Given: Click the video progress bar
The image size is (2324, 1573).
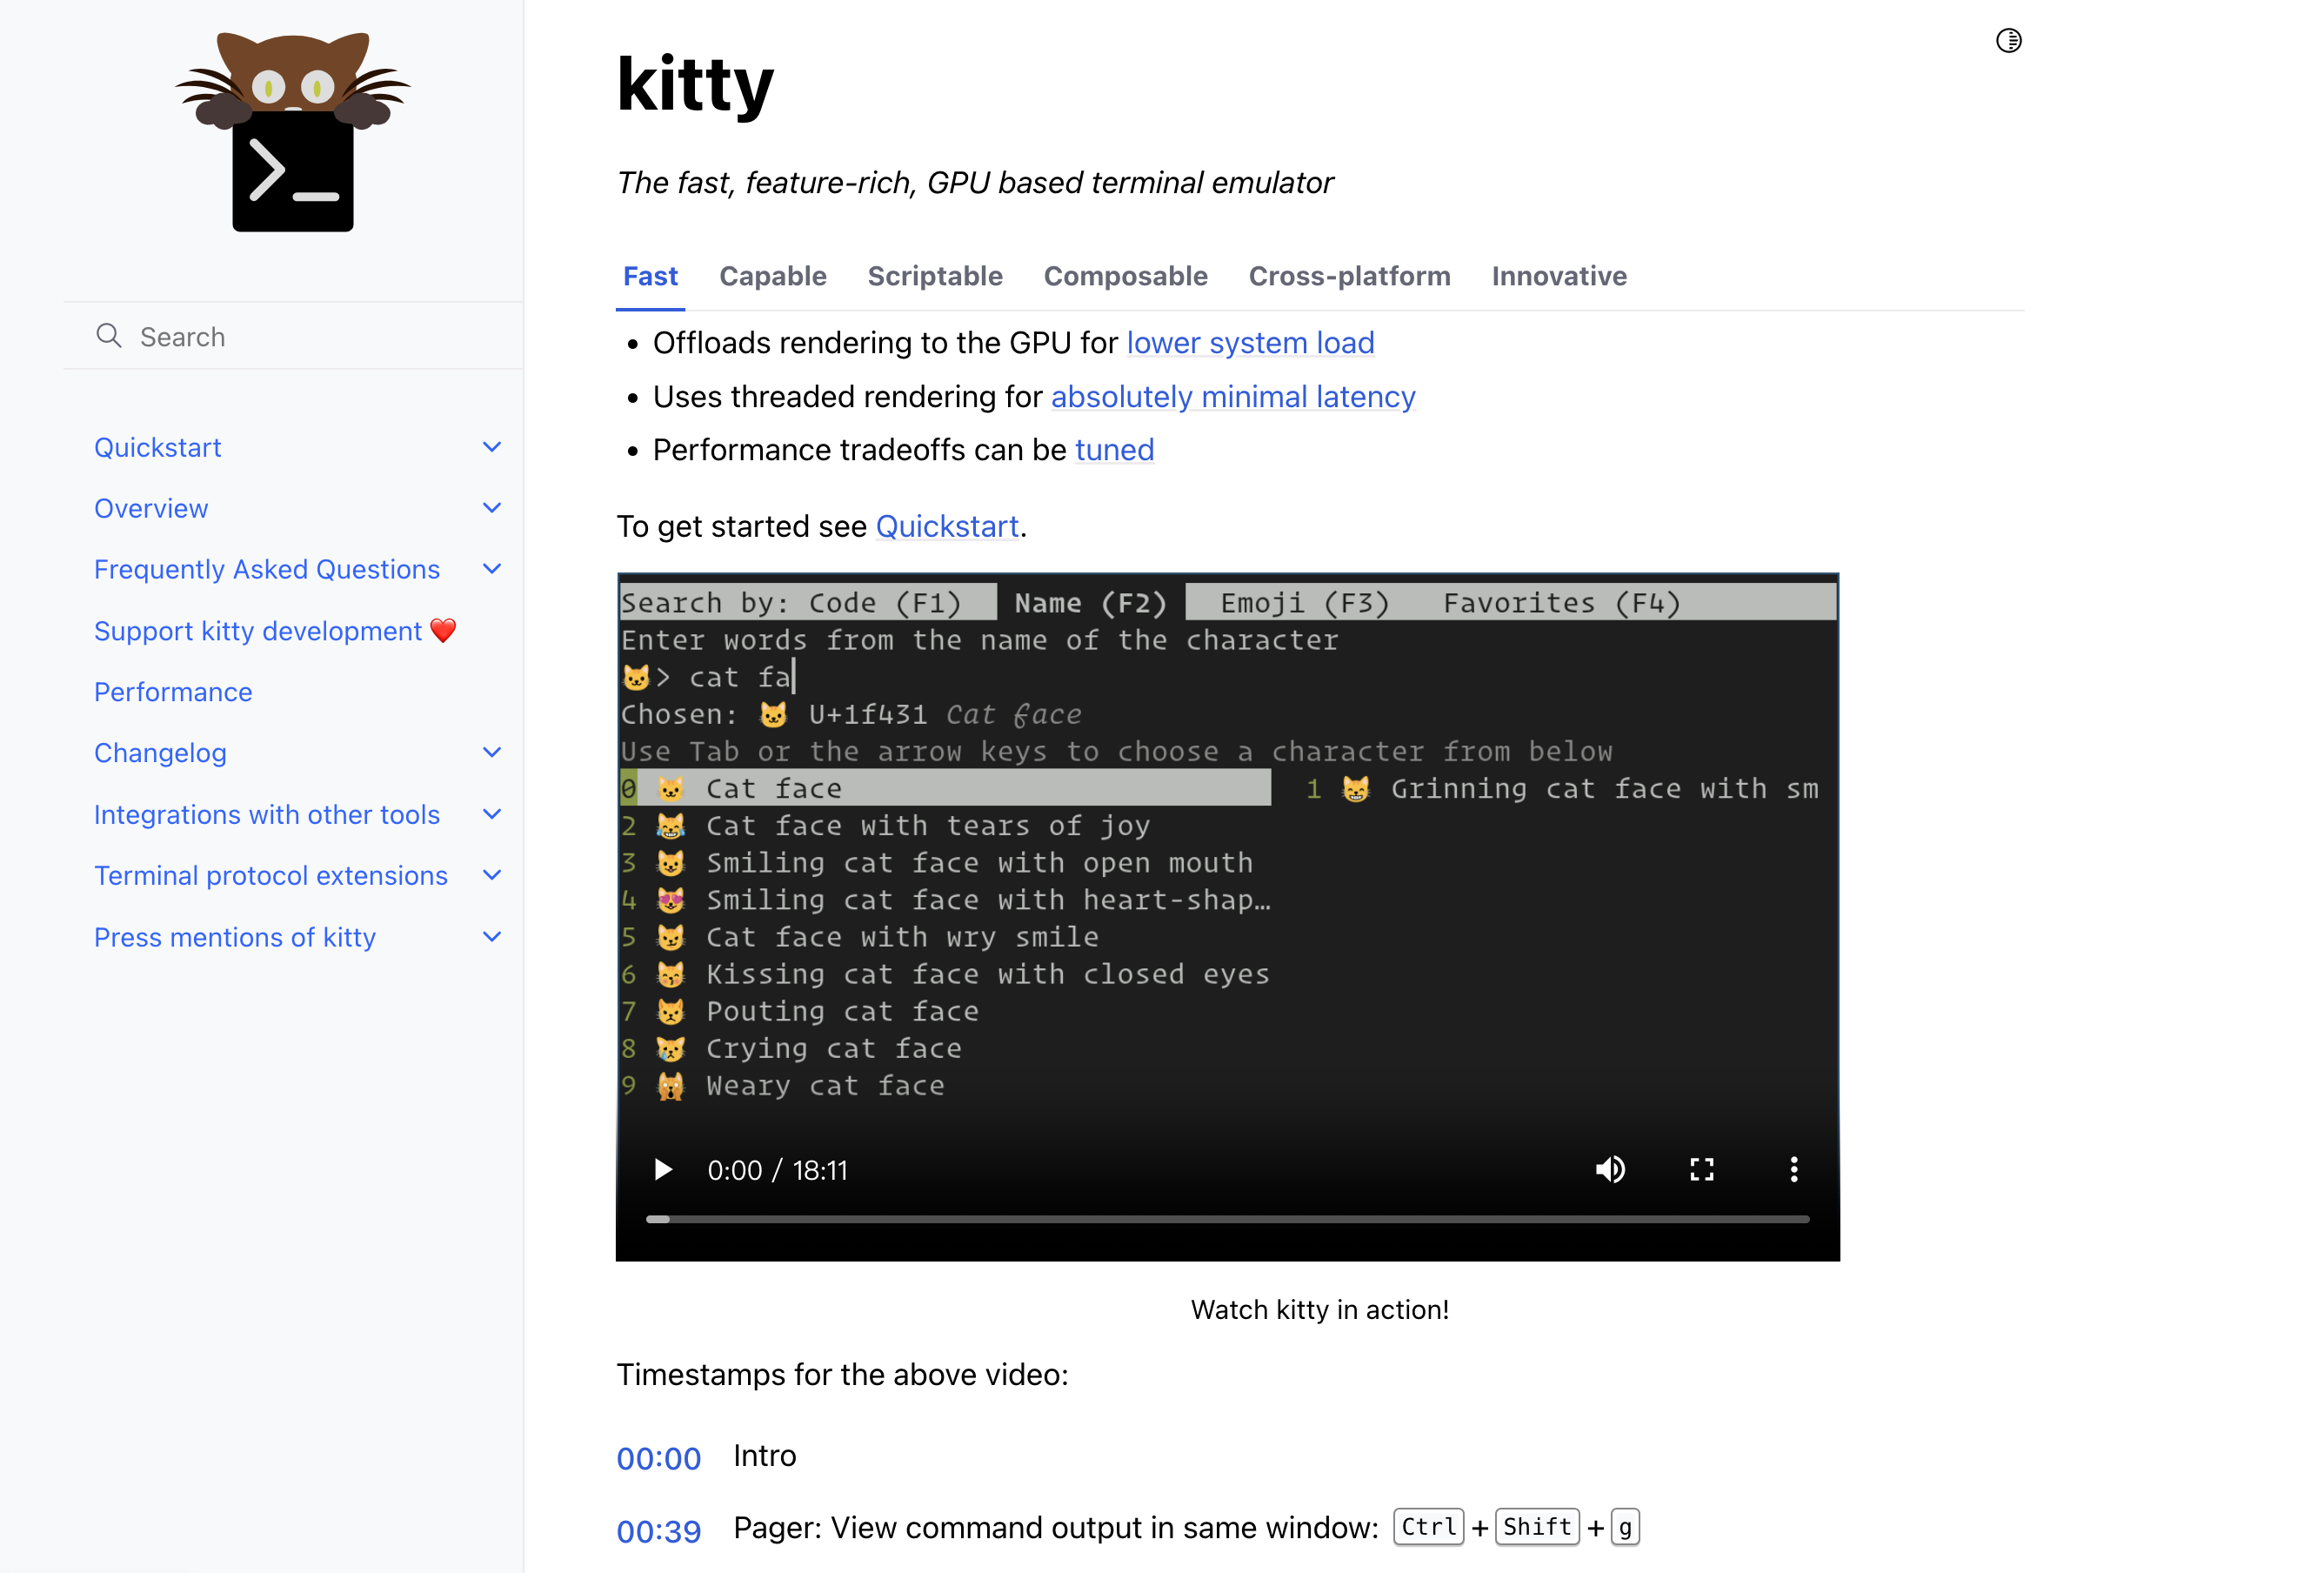Looking at the screenshot, I should 1230,1219.
